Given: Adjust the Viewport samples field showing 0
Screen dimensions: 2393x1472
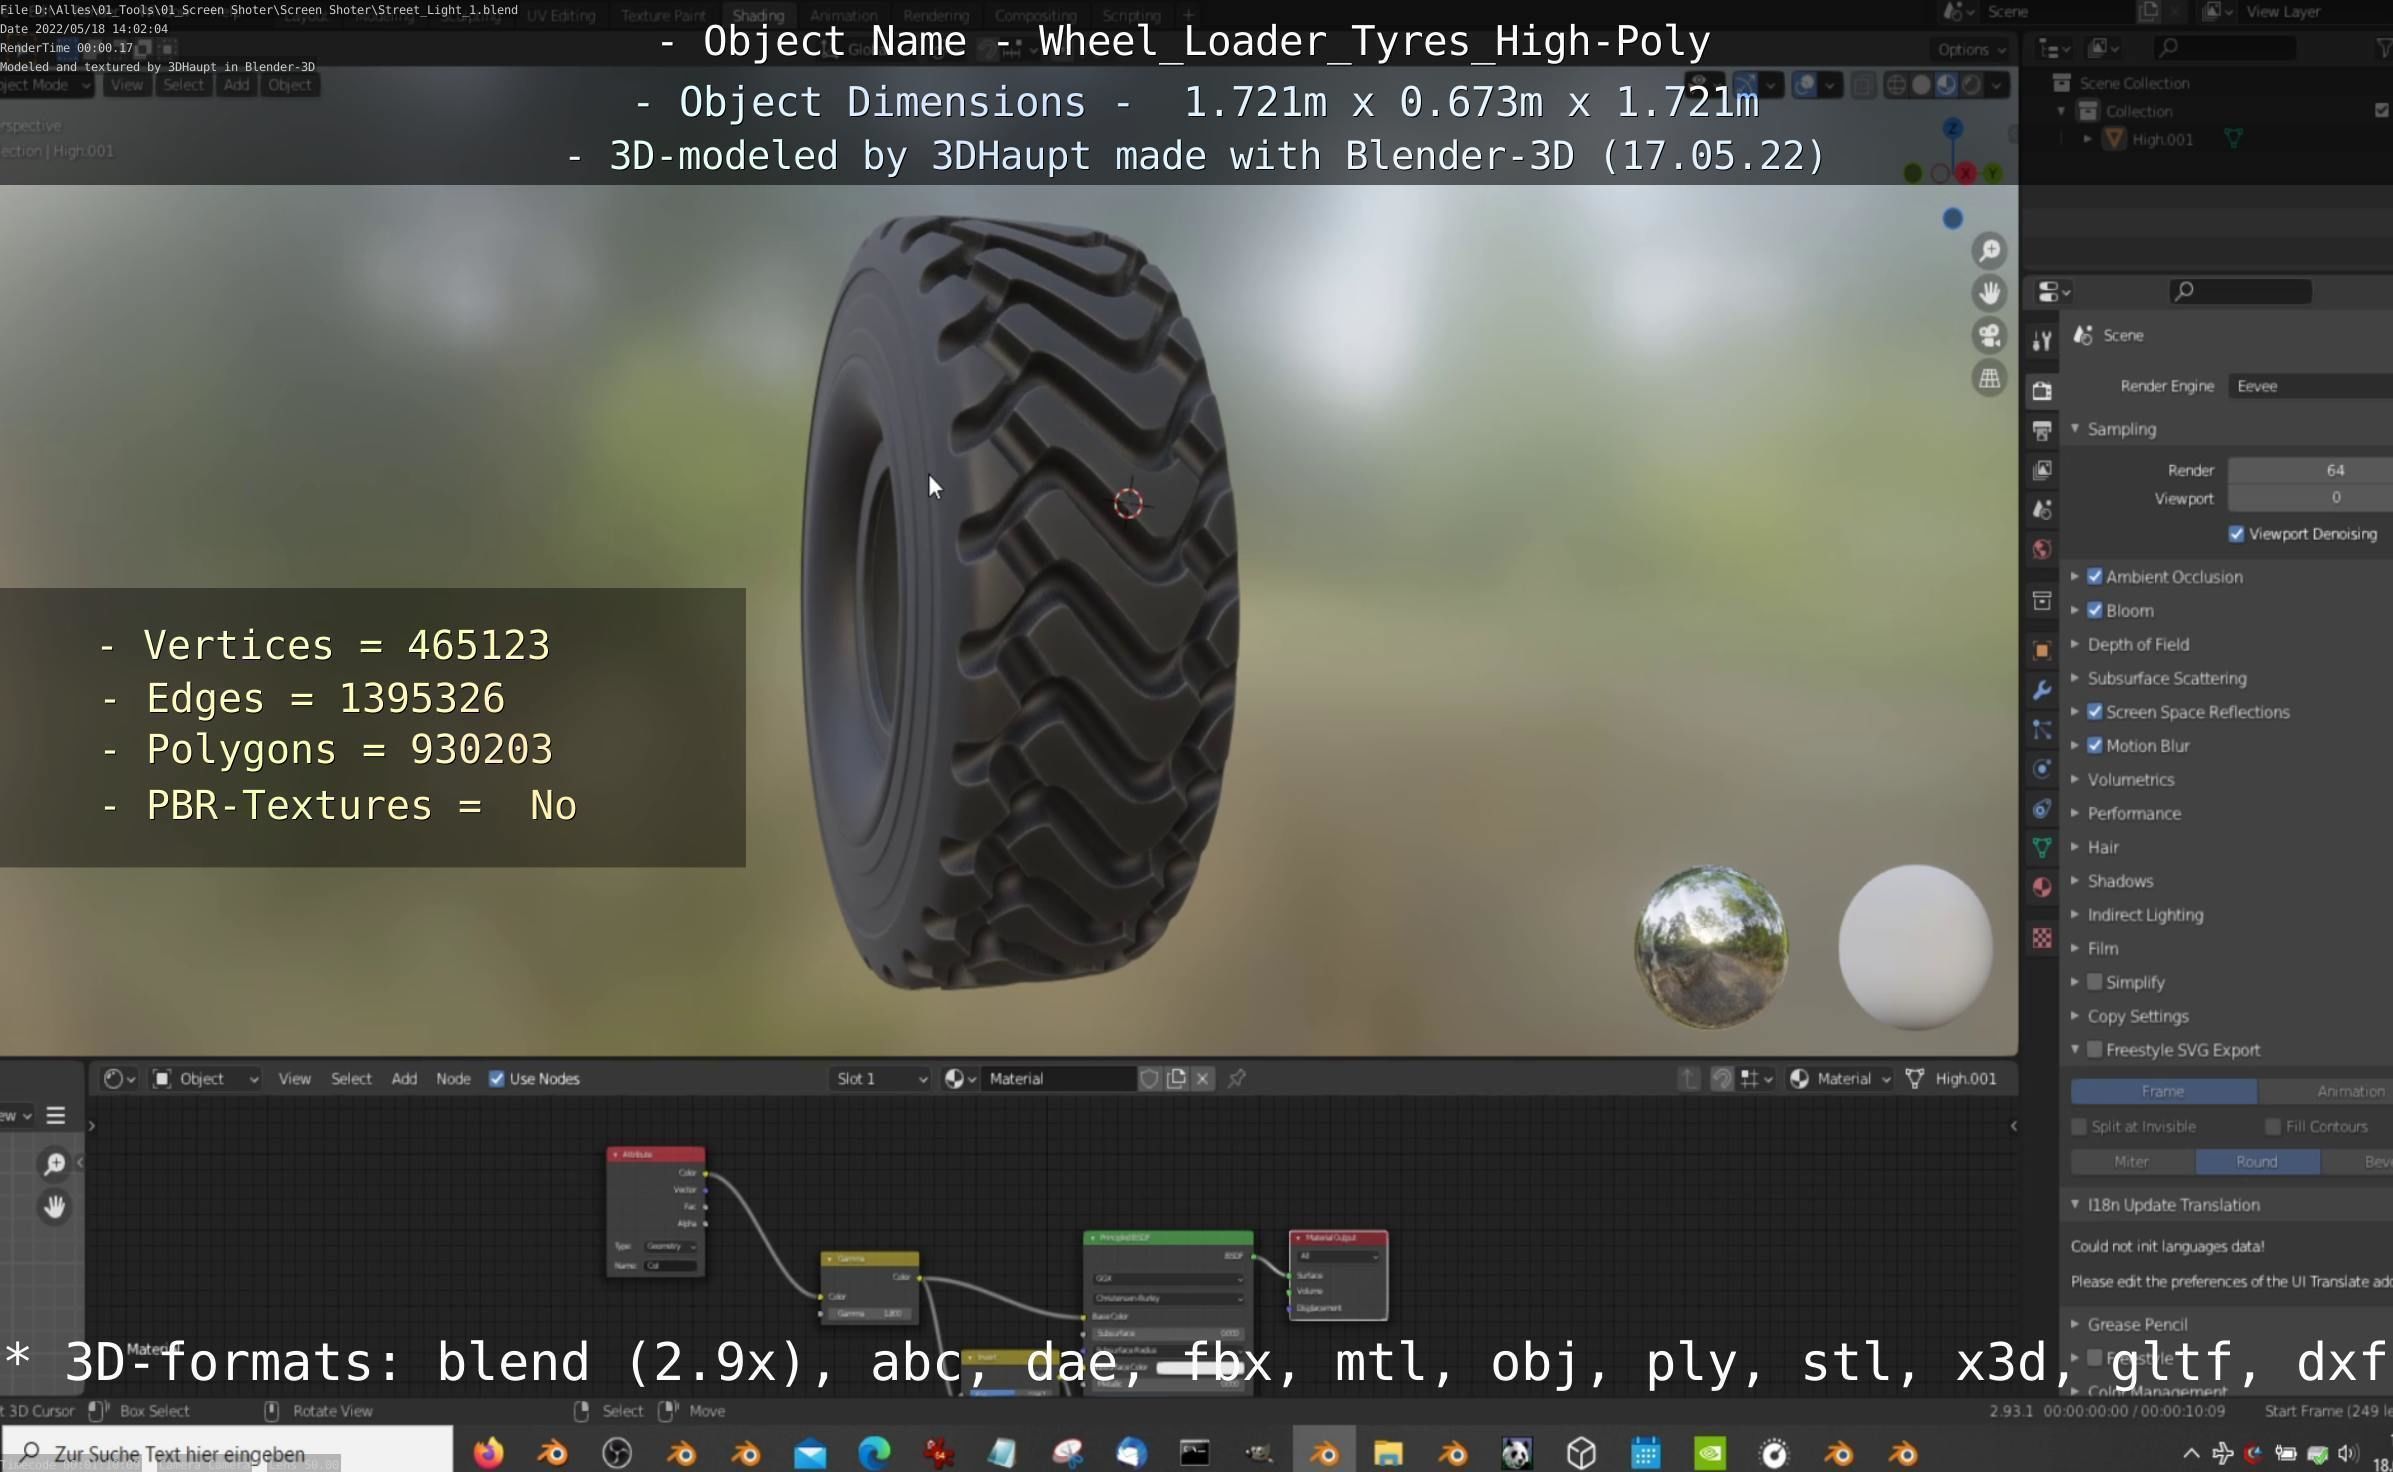Looking at the screenshot, I should [2310, 498].
